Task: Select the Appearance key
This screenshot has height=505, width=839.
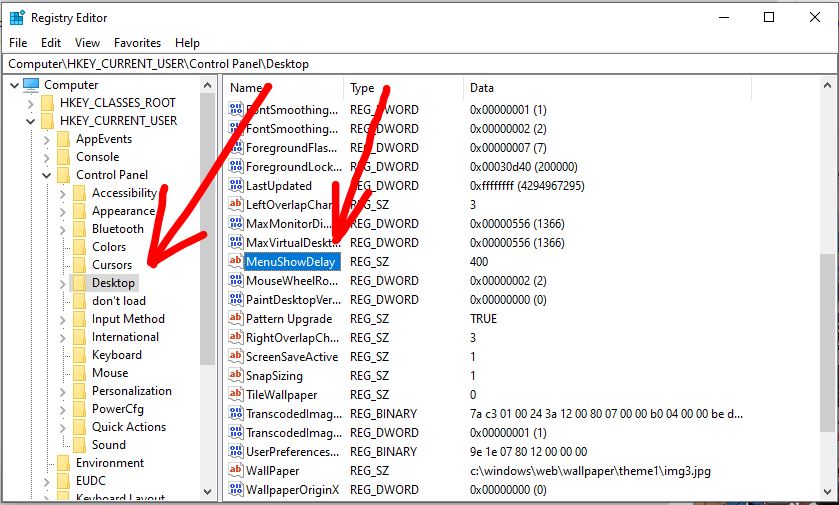Action: (x=124, y=211)
